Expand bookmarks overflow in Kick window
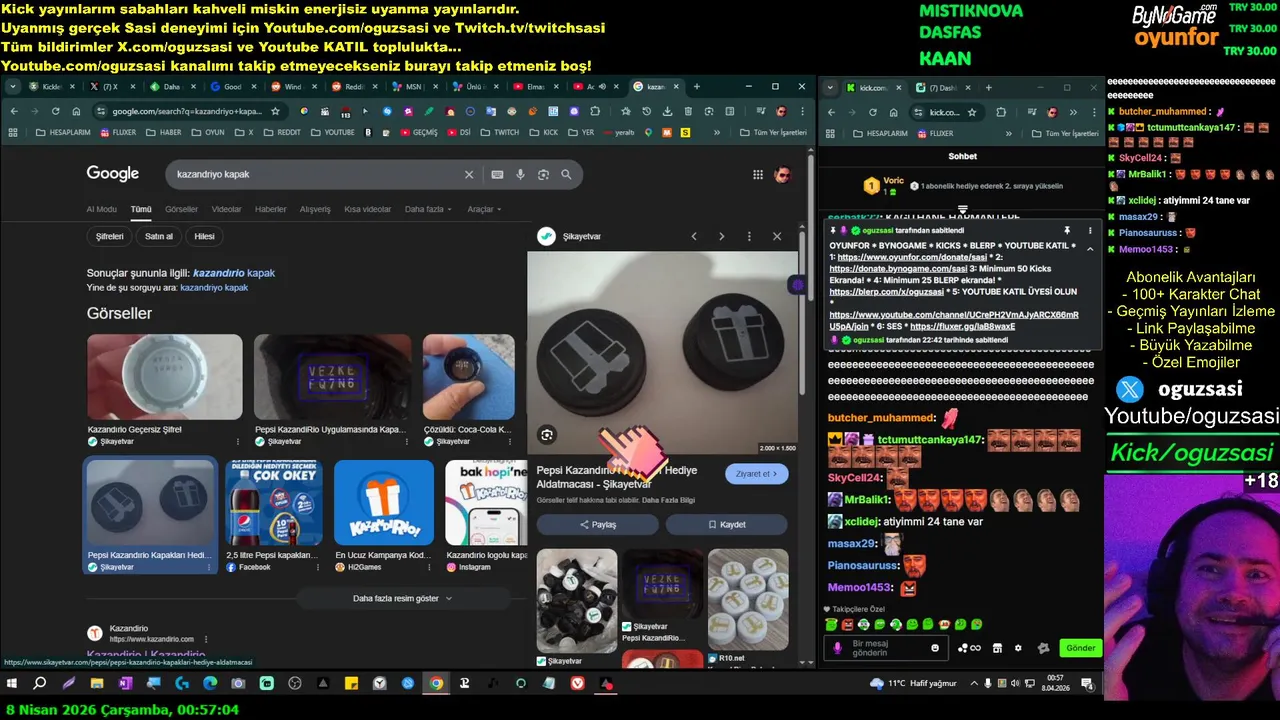 coord(1008,133)
